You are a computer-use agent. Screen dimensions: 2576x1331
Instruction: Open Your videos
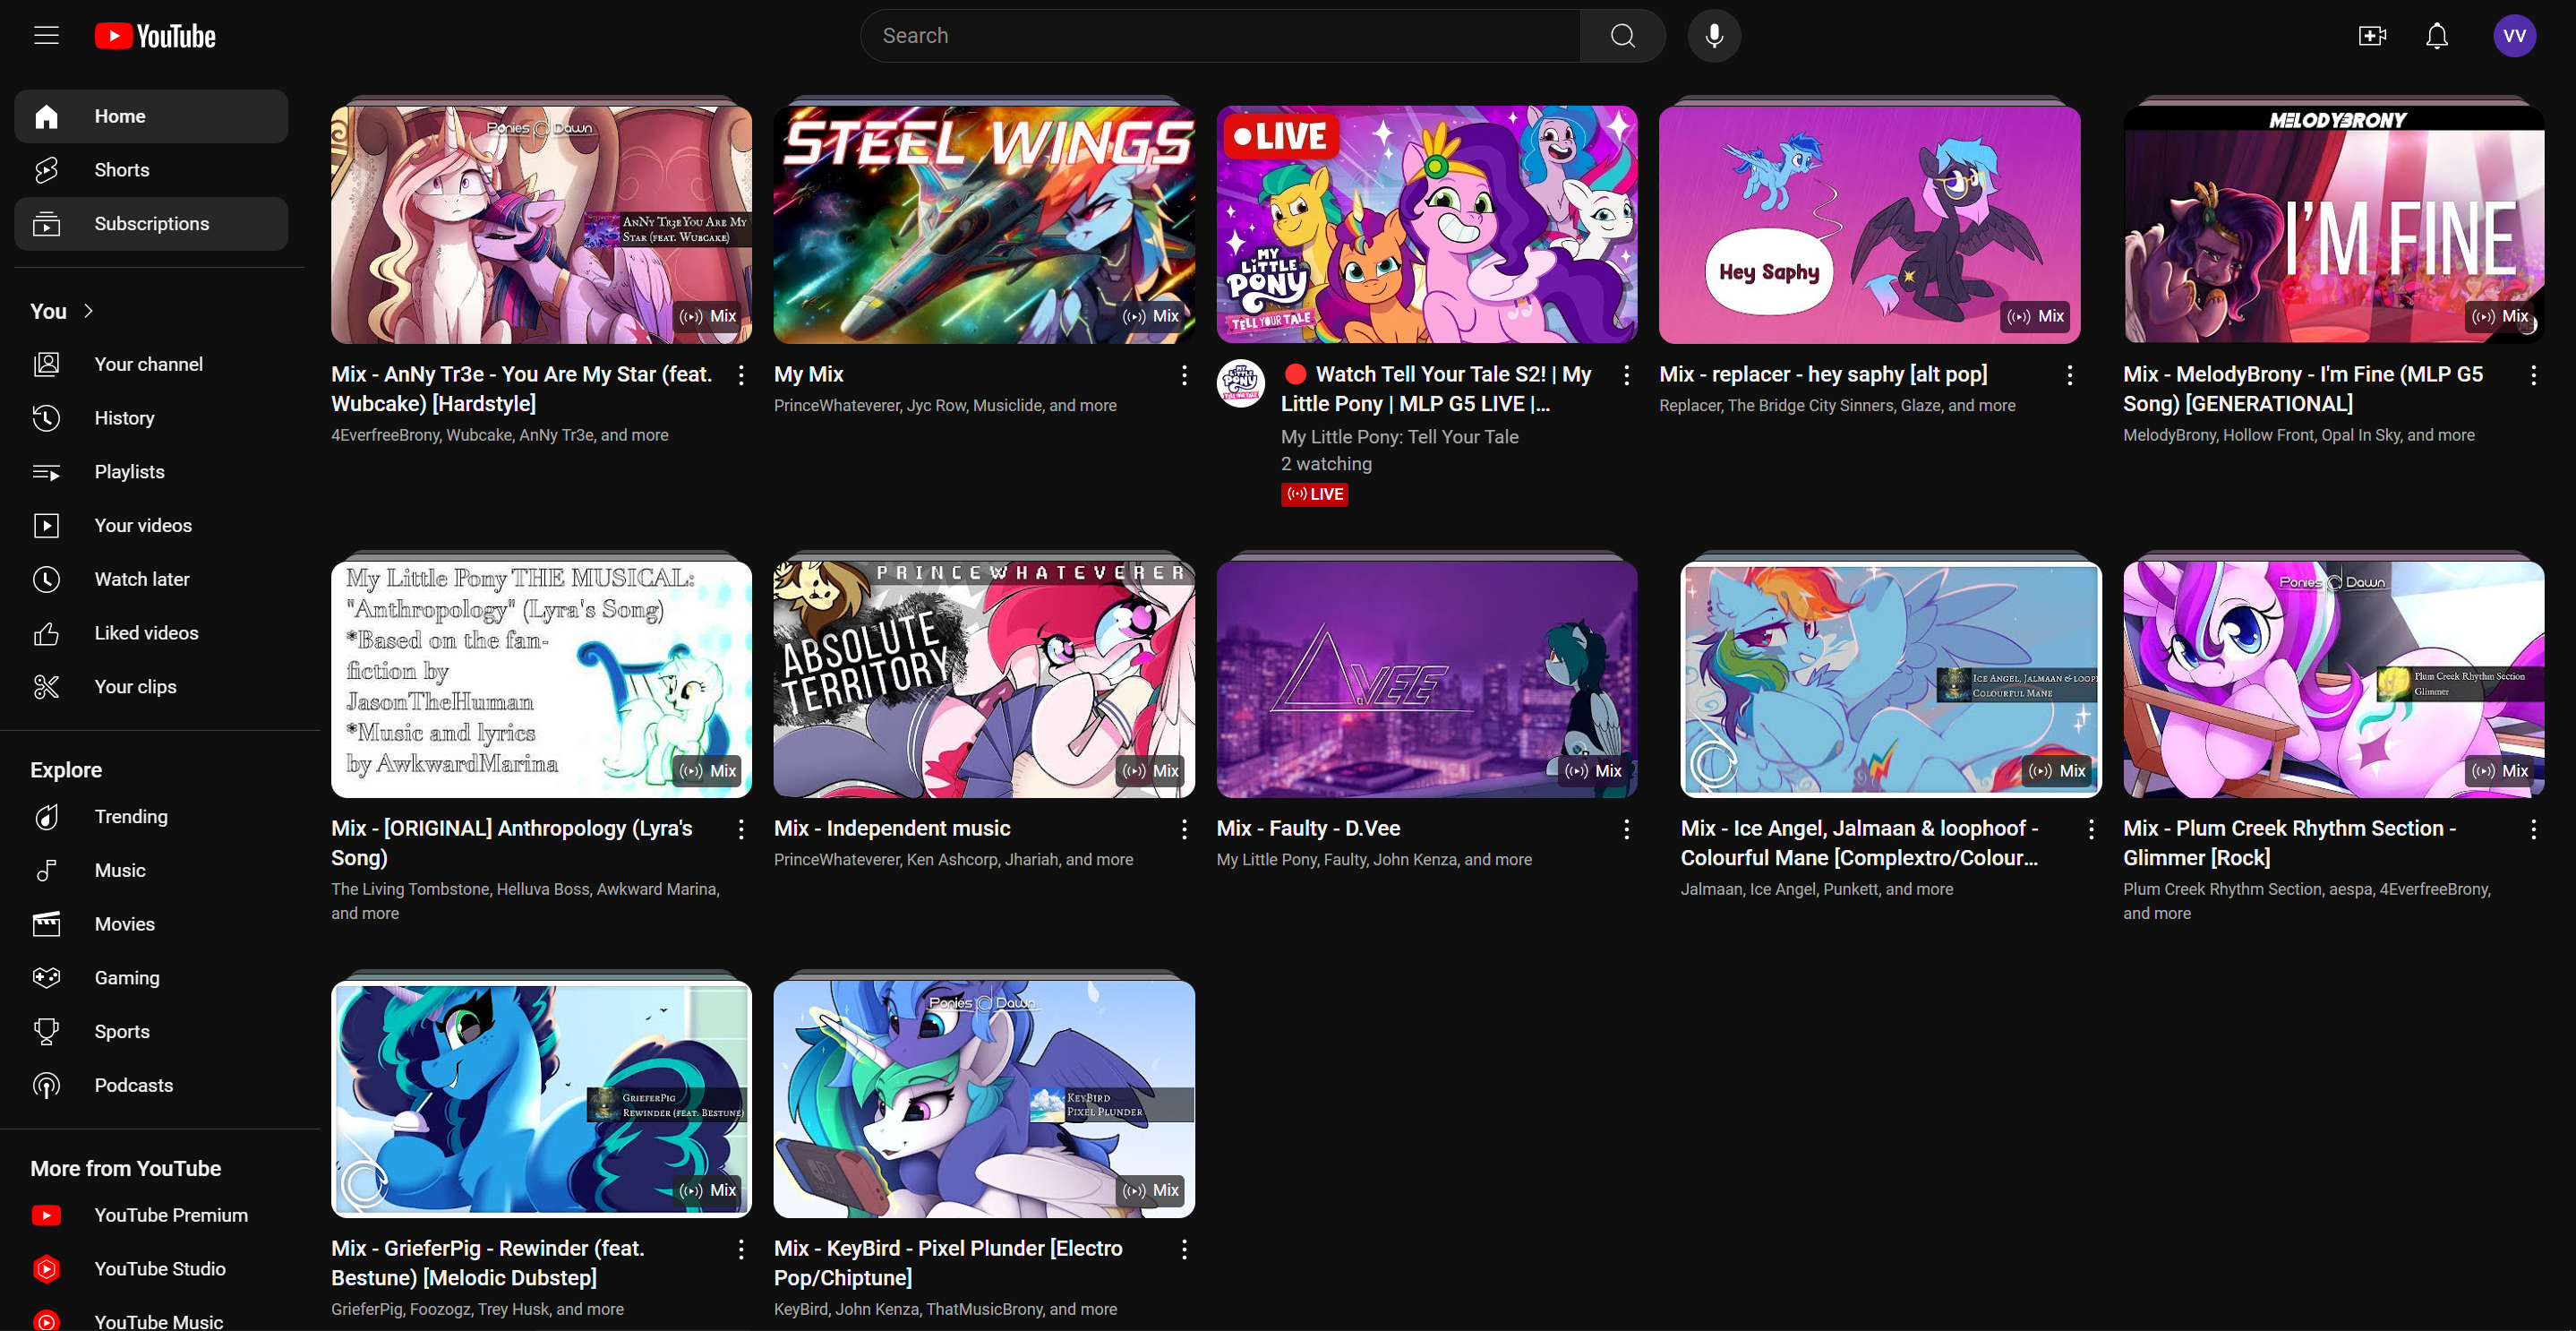click(x=151, y=526)
